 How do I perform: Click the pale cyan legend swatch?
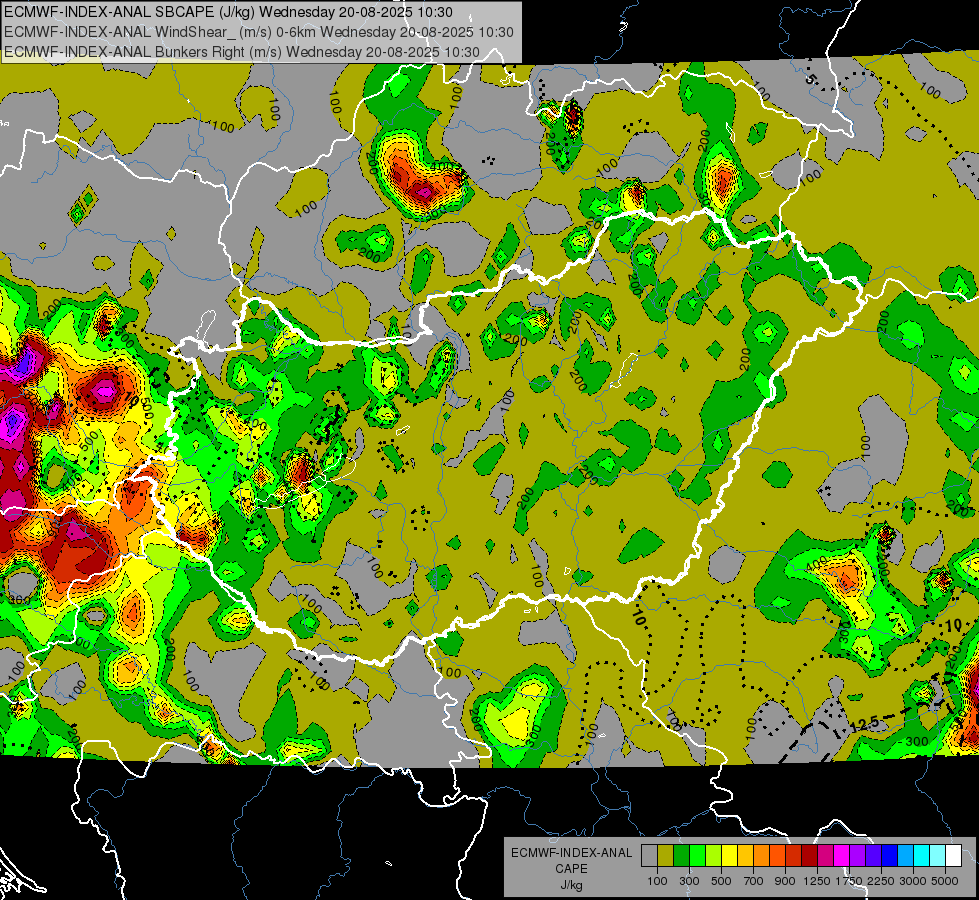938,855
